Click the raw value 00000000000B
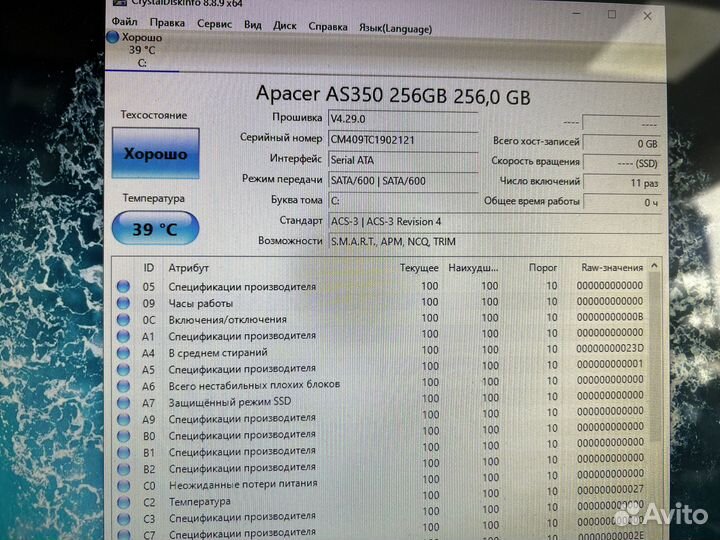Viewport: 720px width, 540px height. (x=610, y=317)
